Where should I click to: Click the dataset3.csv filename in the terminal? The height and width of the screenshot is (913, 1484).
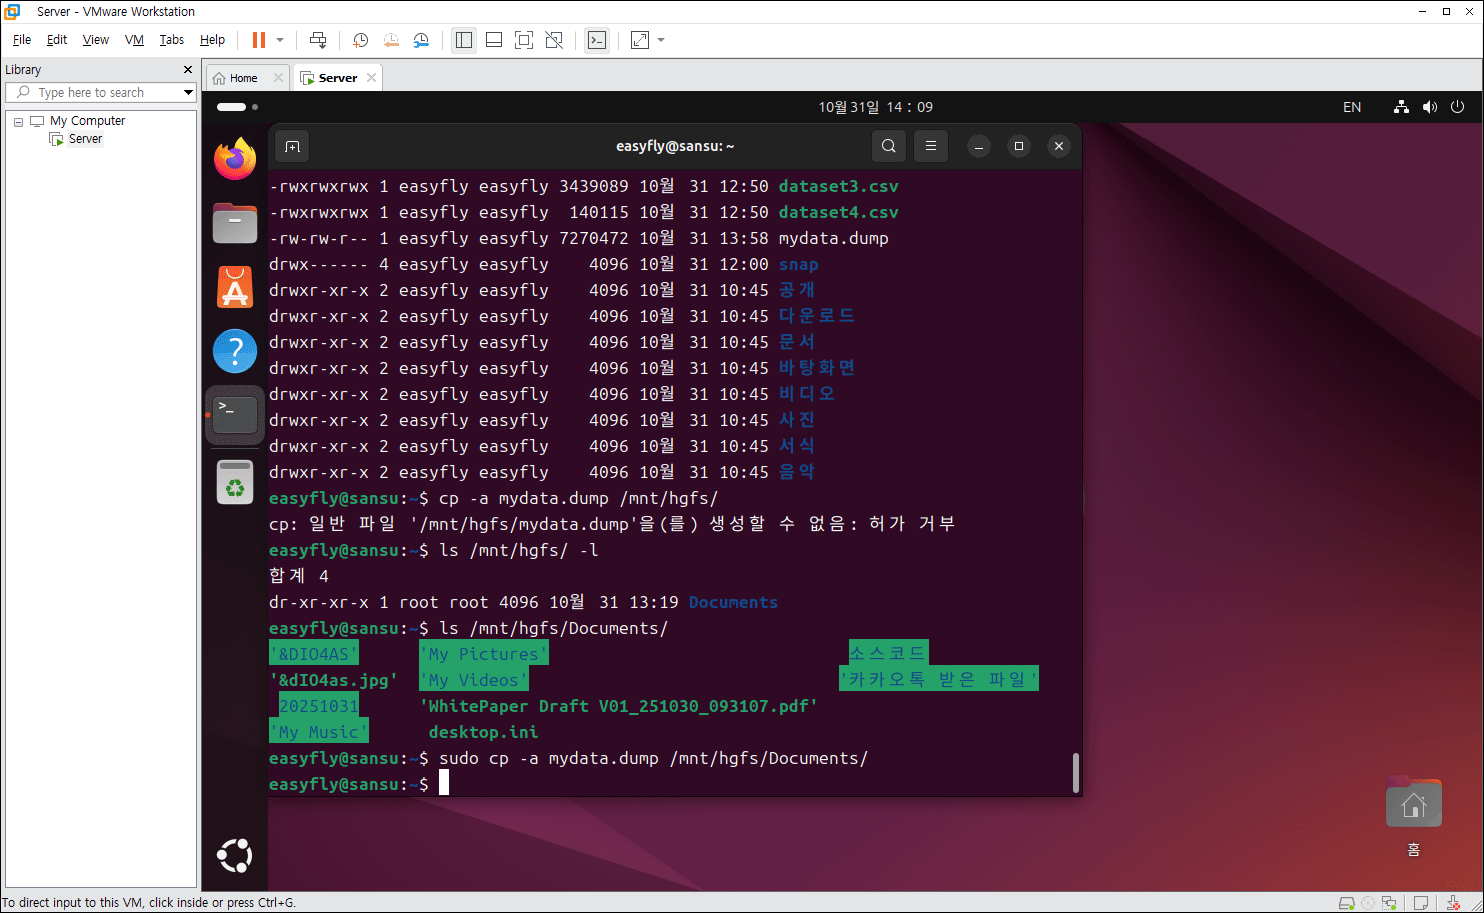[x=838, y=187]
